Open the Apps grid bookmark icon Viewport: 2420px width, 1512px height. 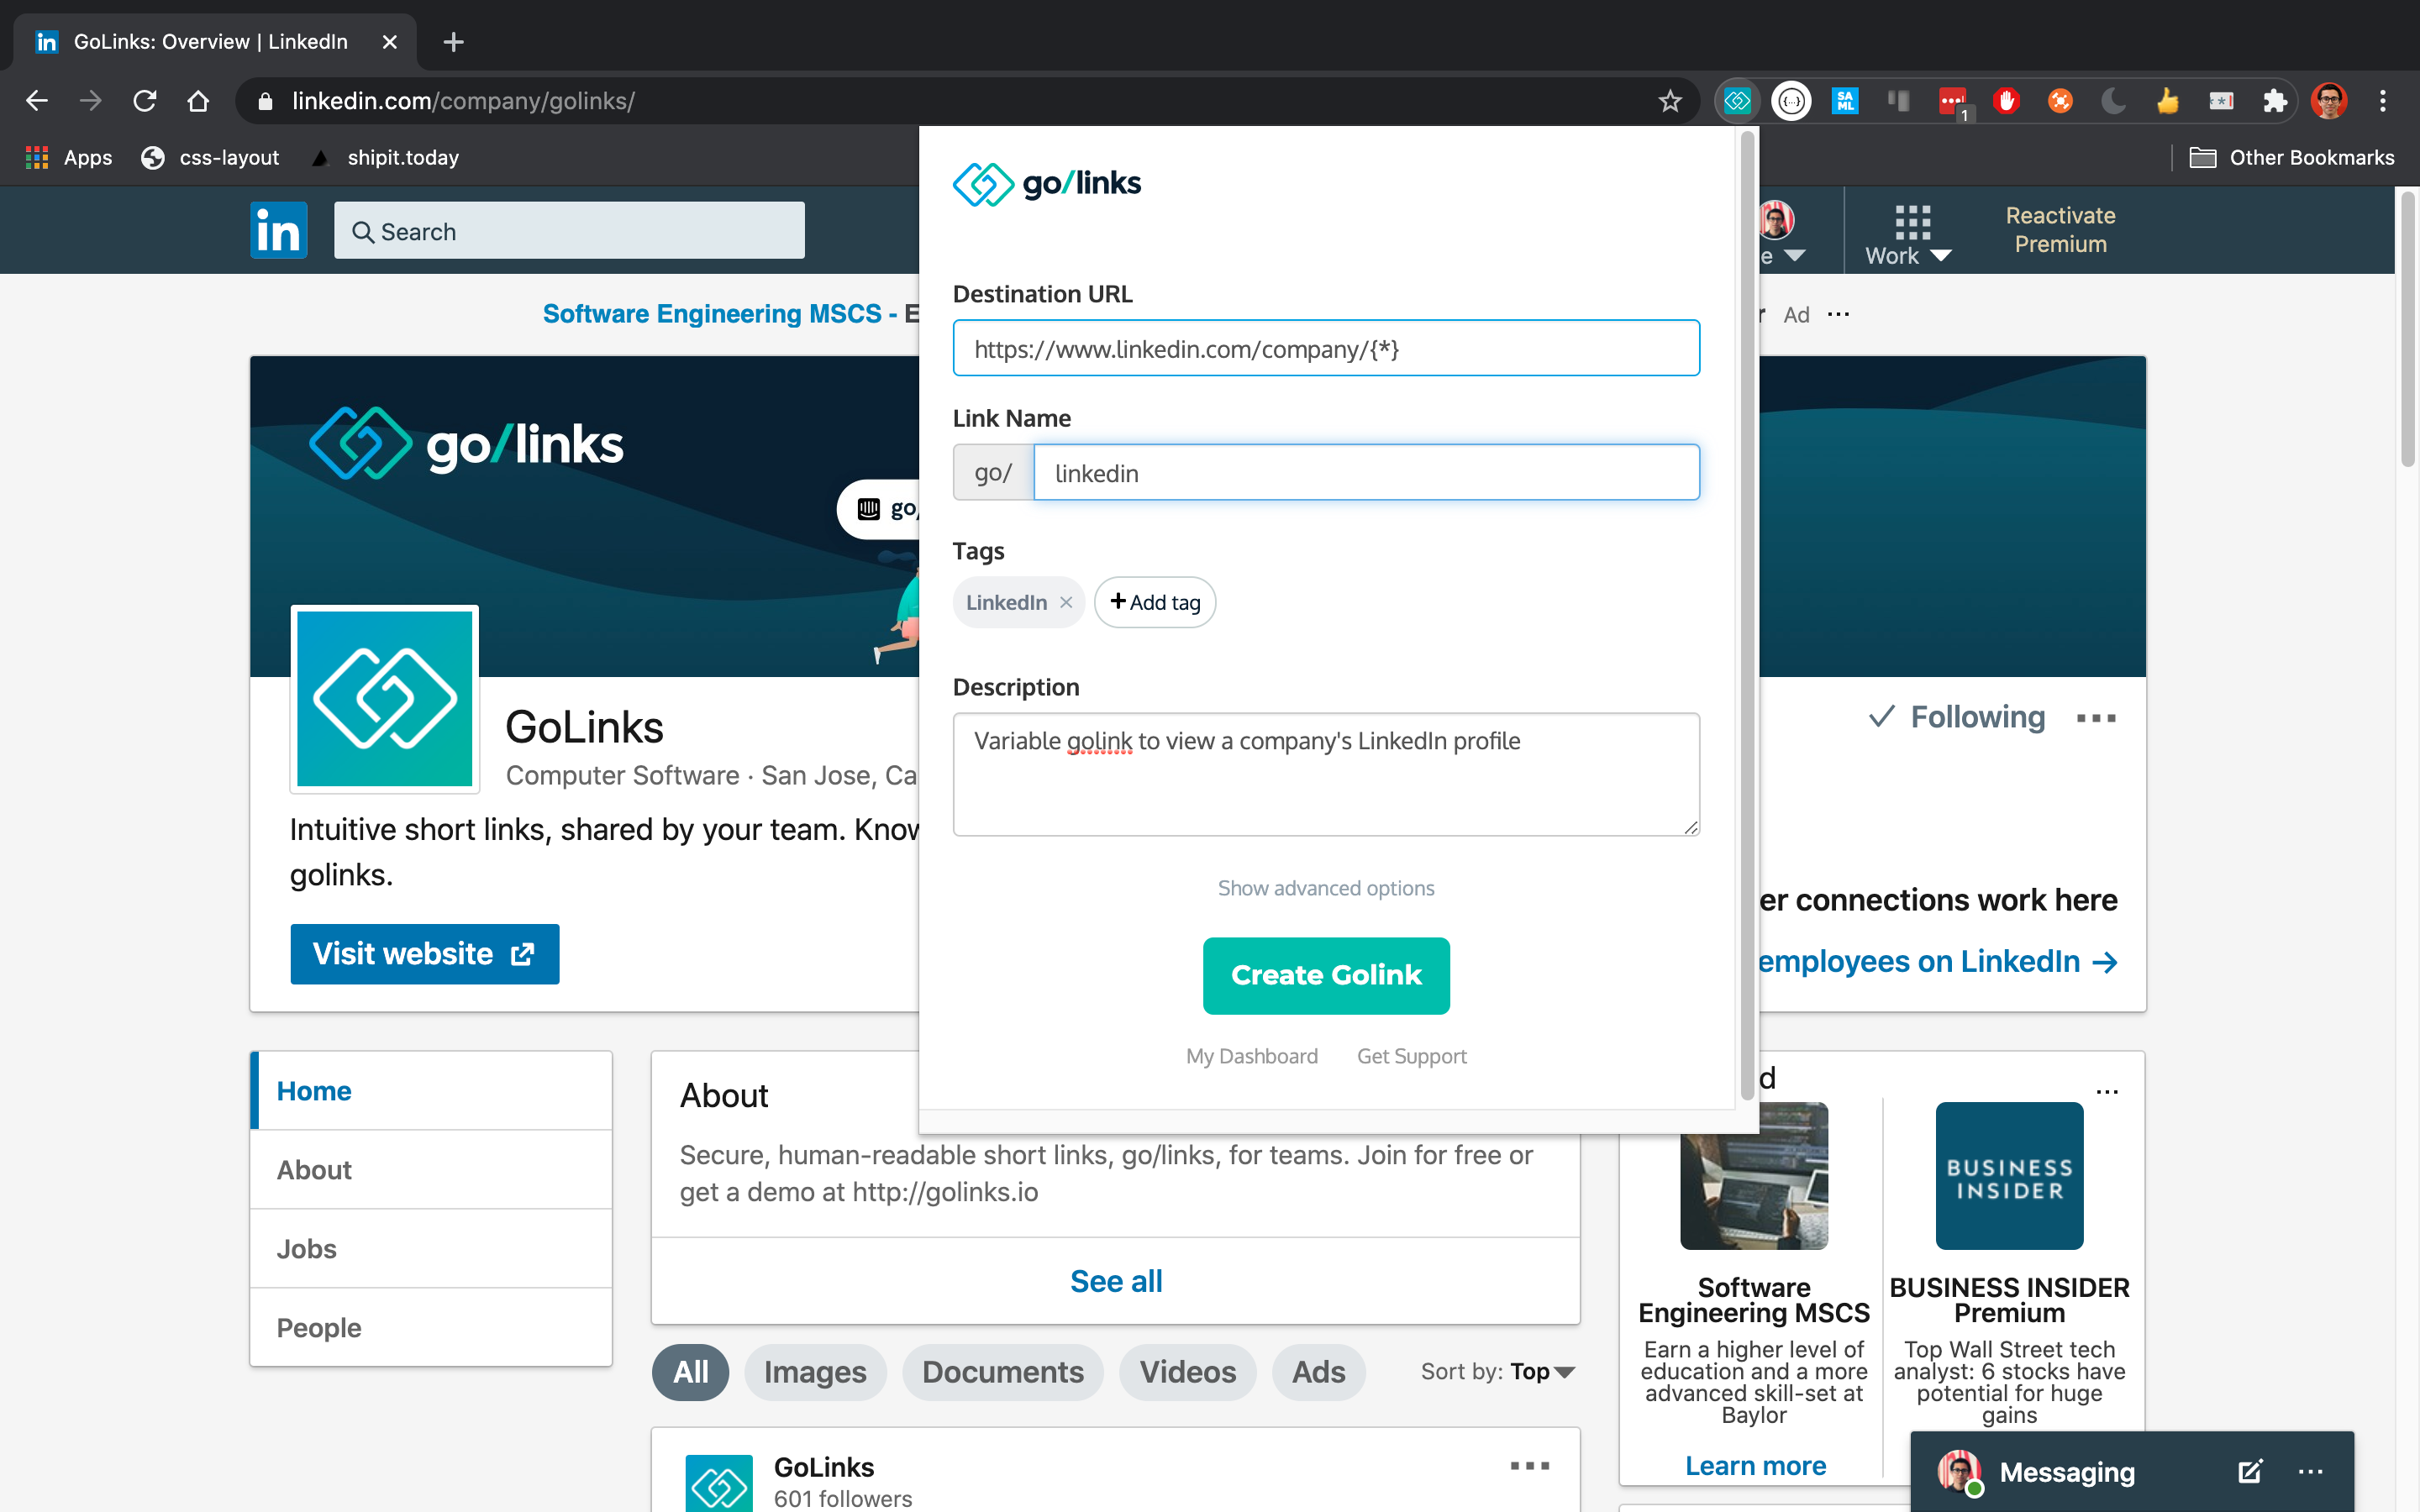(x=37, y=157)
